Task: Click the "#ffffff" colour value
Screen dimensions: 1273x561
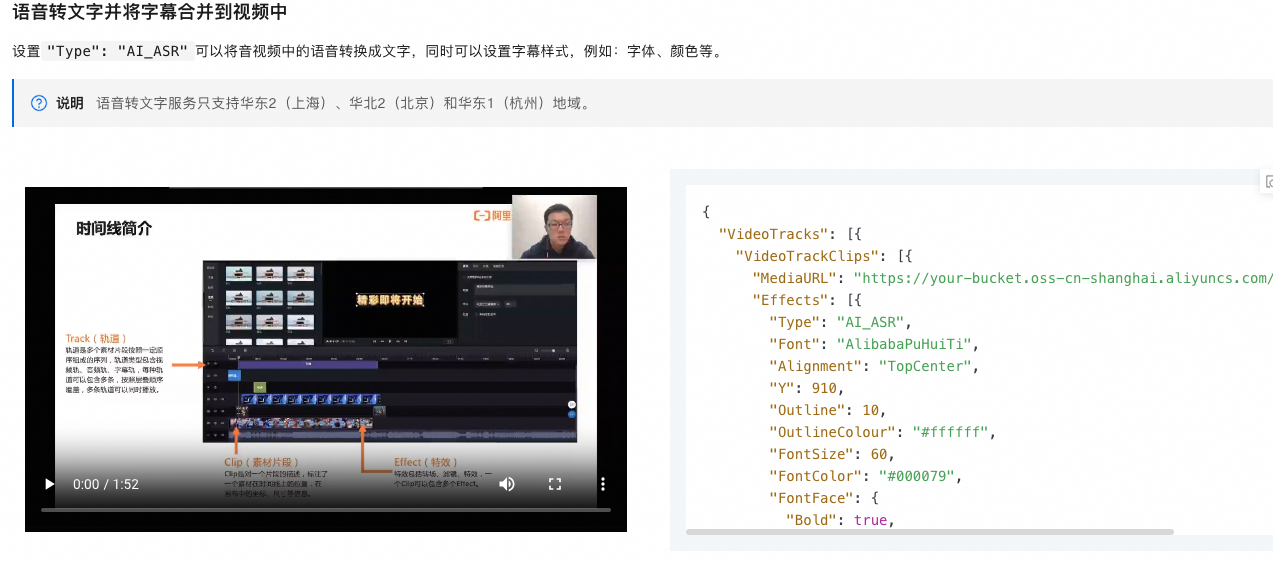Action: [x=950, y=432]
